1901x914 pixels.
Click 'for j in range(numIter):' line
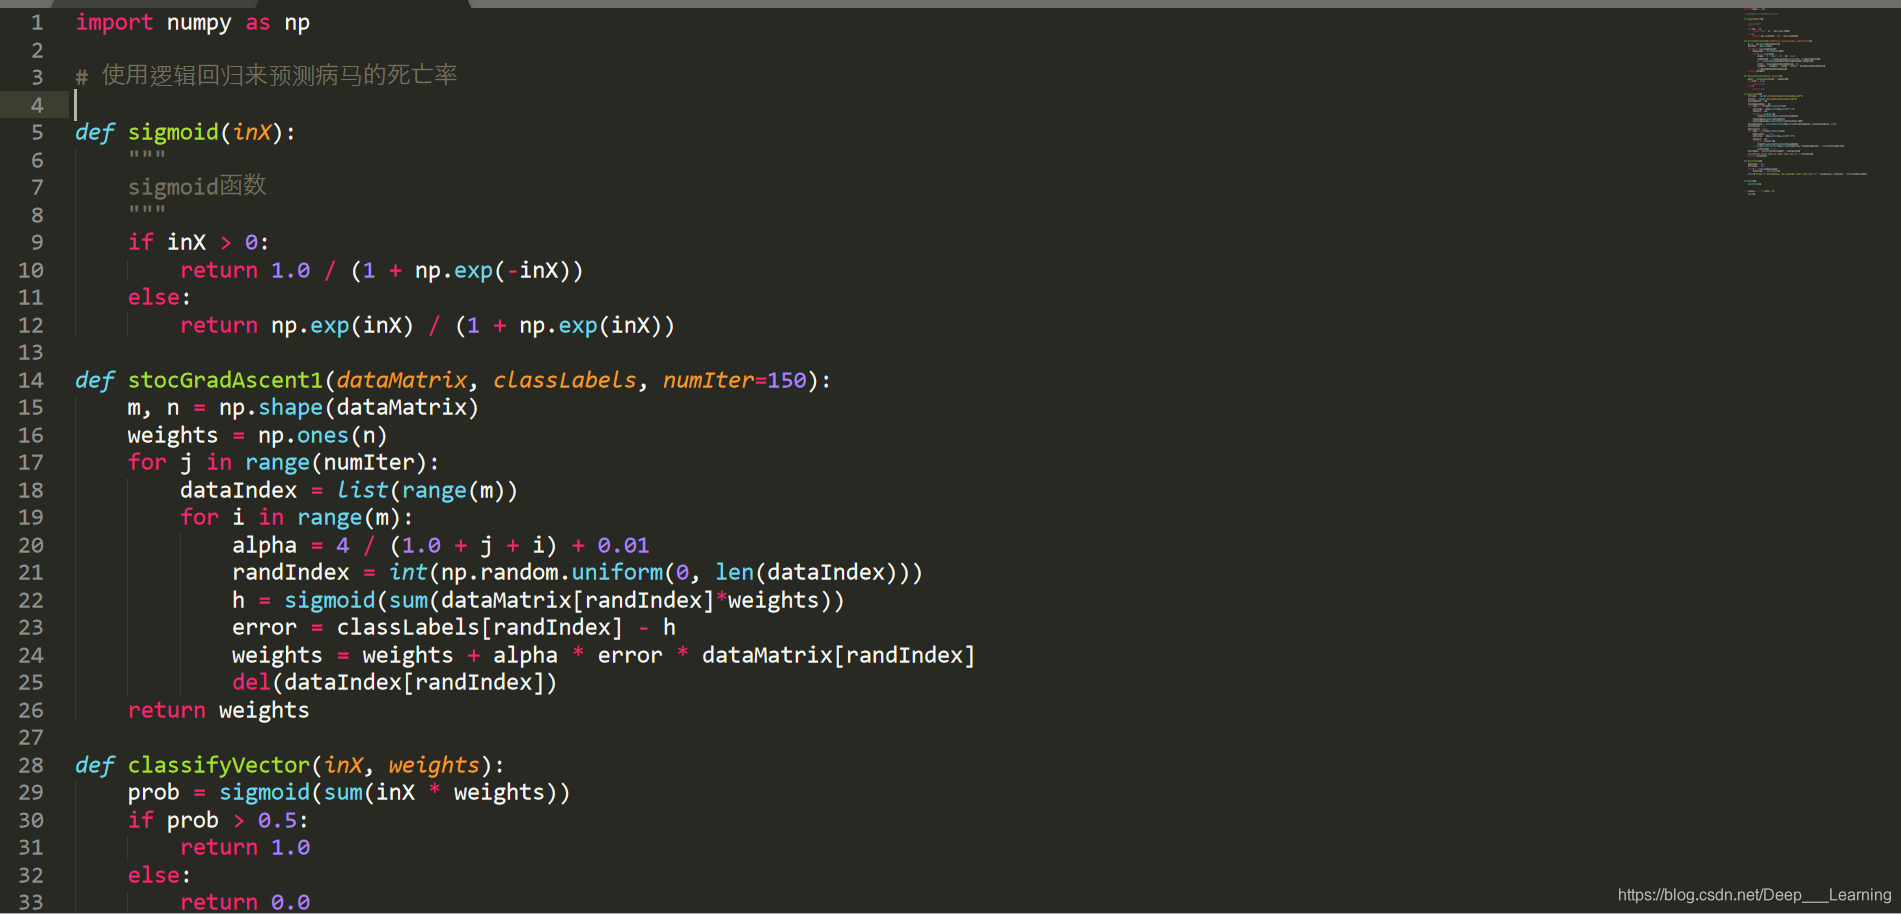(x=283, y=462)
